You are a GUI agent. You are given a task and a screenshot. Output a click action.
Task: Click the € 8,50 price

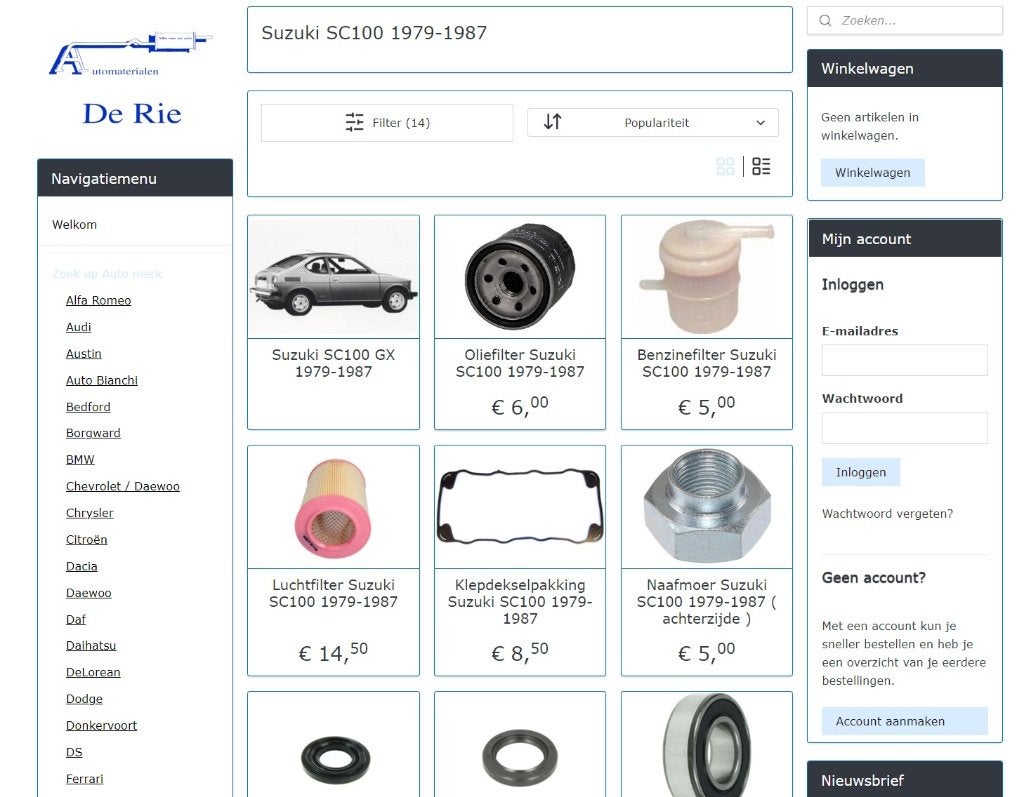point(520,651)
